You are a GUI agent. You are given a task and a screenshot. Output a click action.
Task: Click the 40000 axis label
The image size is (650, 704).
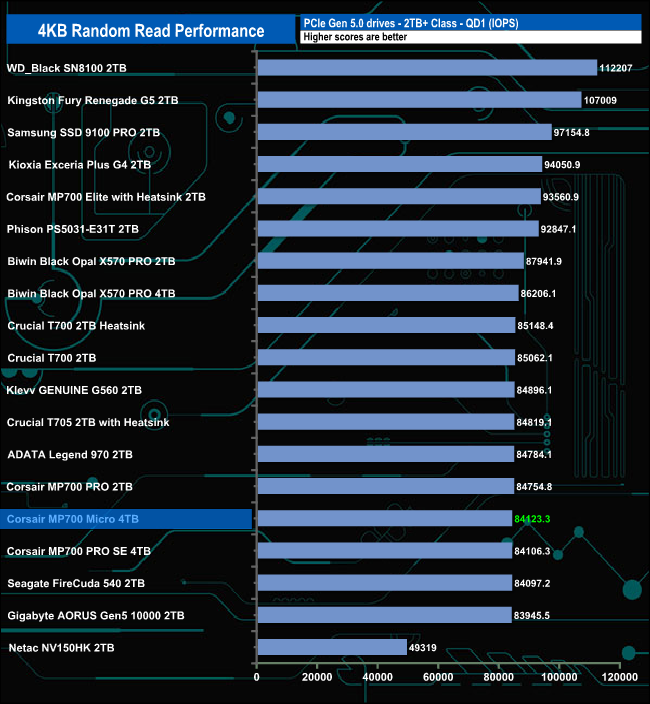[378, 677]
